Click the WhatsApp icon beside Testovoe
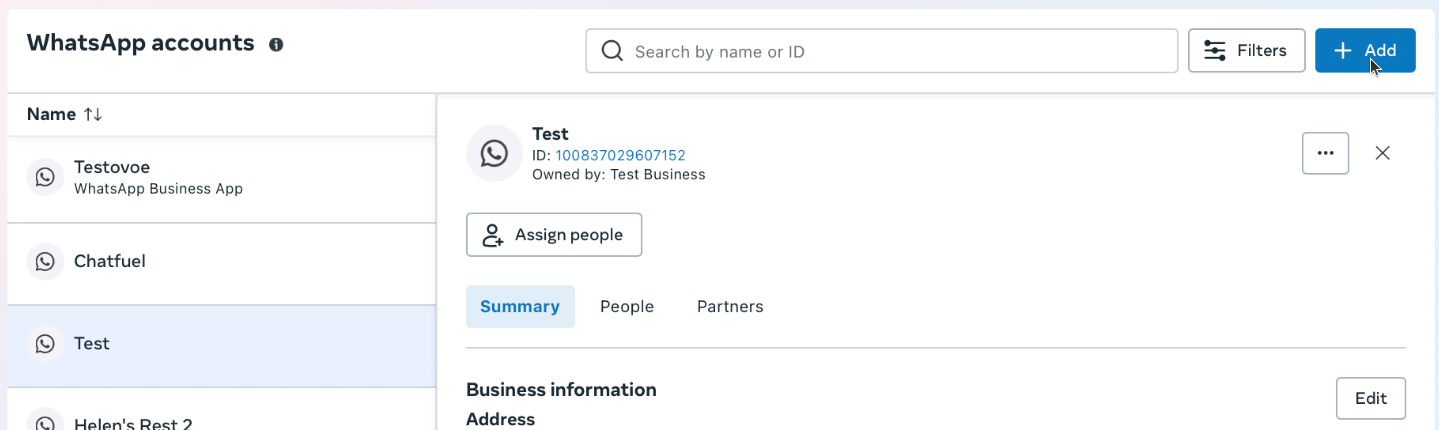 tap(45, 177)
